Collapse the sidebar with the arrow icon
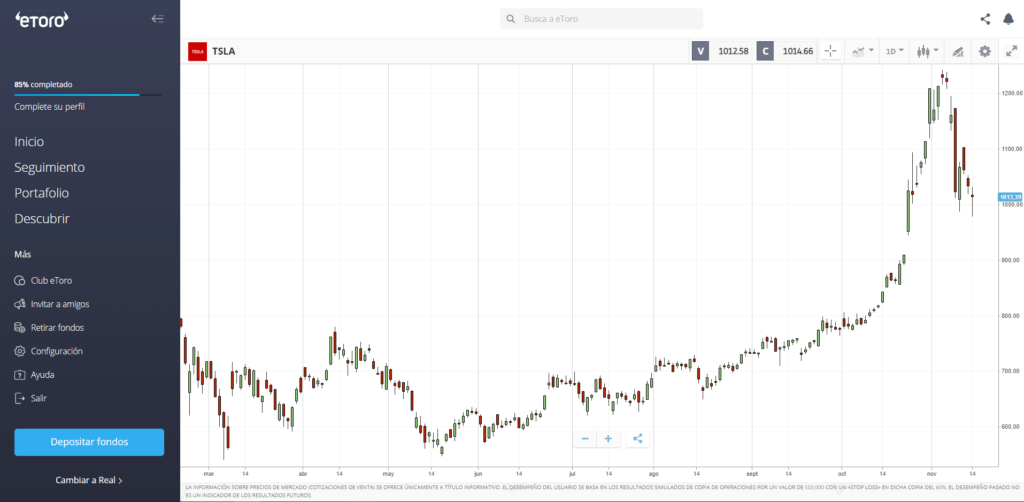This screenshot has width=1024, height=502. pos(157,19)
